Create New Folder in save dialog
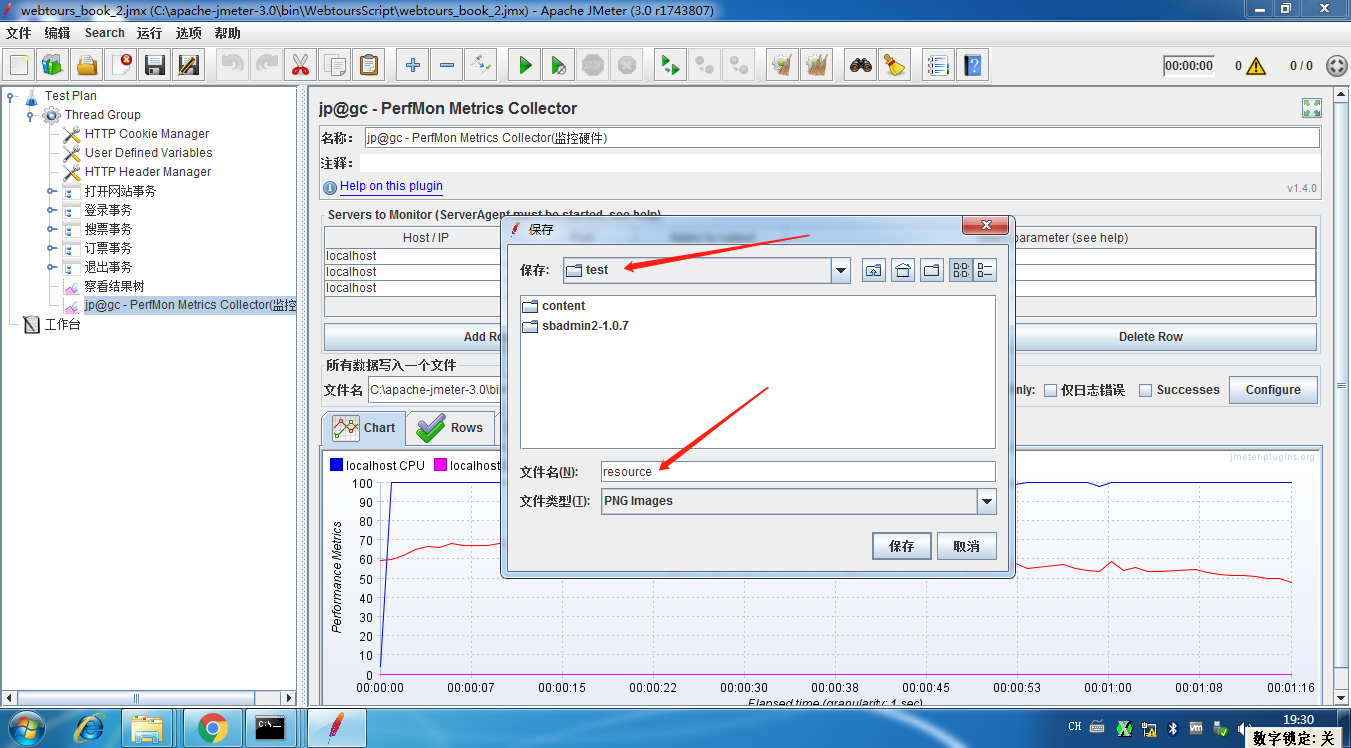Screen dimensions: 1351x748 (932, 270)
